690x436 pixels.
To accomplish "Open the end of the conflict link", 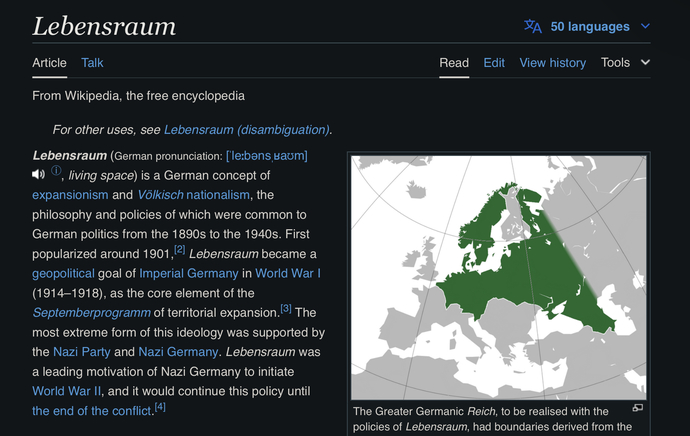I will pyautogui.click(x=92, y=411).
